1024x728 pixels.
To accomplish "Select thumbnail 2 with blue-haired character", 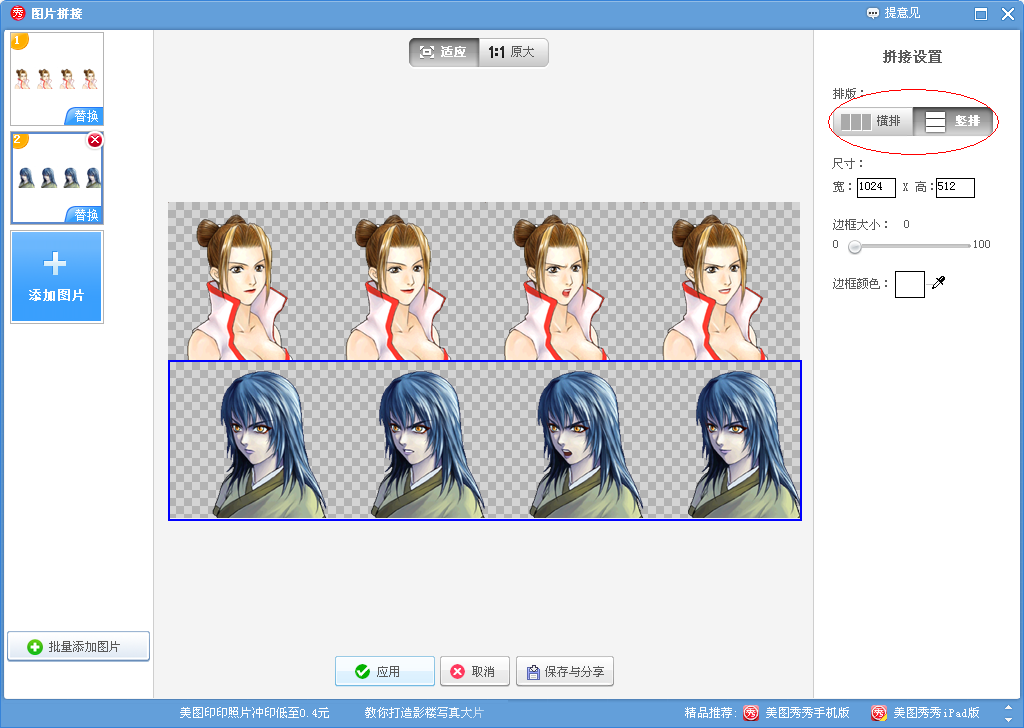I will click(x=57, y=178).
